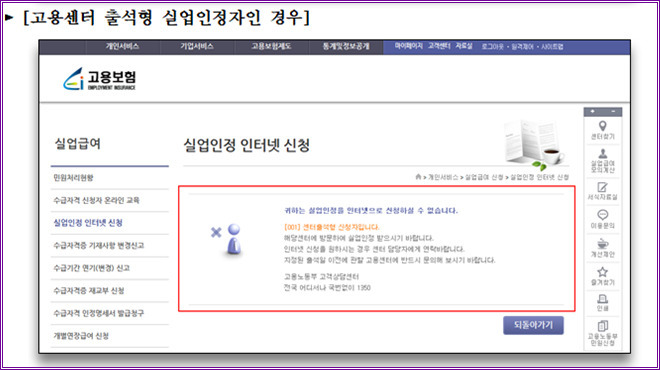Open the 개선제안 coffee cup icon
The height and width of the screenshot is (370, 660).
point(602,244)
